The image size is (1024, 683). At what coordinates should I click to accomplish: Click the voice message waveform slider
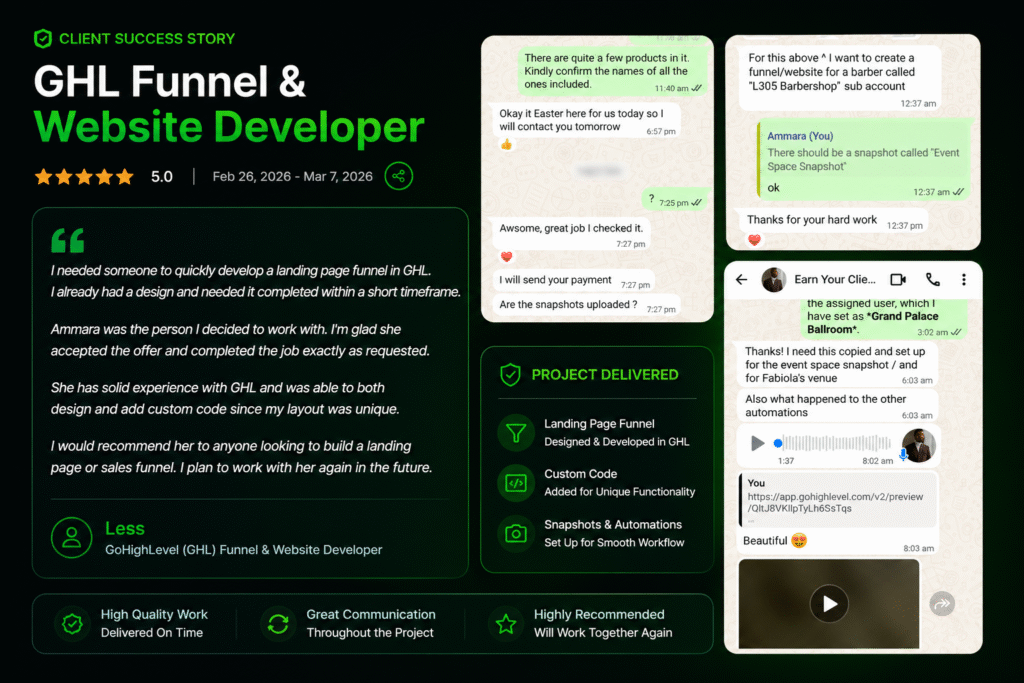(x=833, y=443)
